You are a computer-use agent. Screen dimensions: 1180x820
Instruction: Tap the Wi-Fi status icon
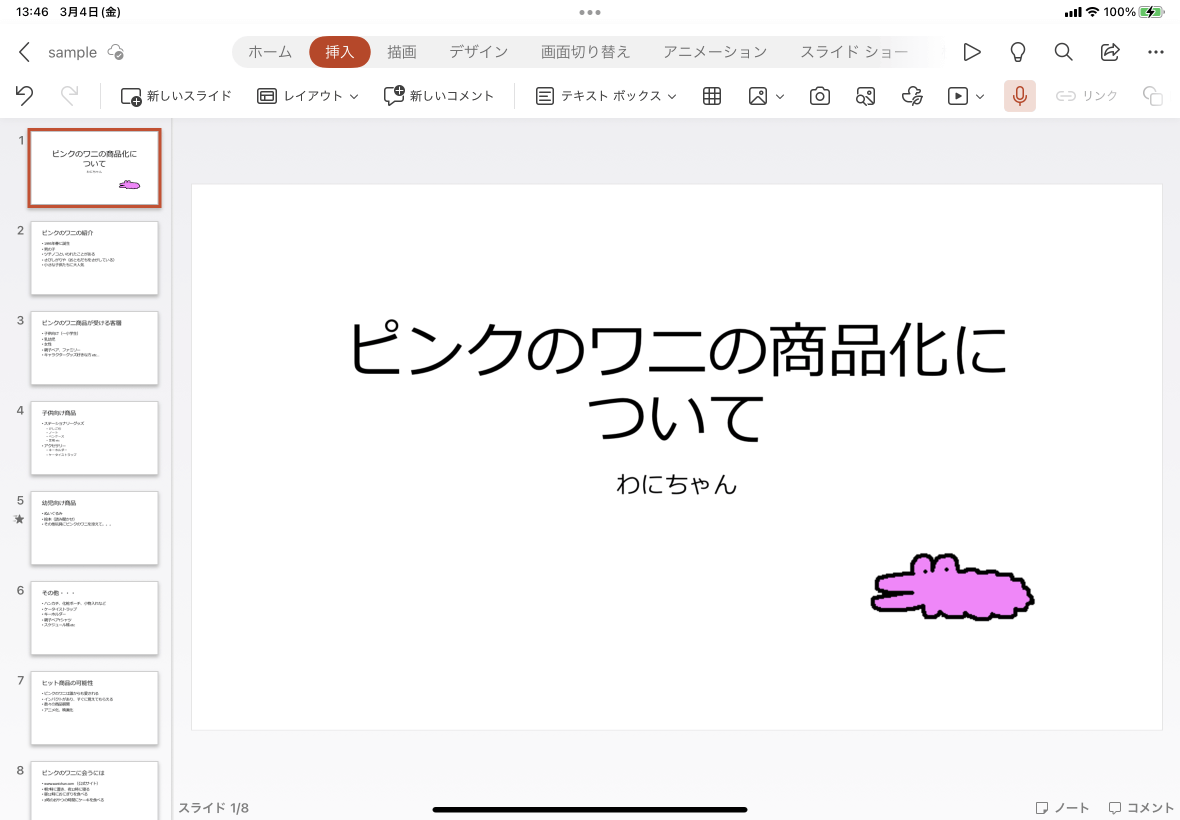click(1092, 12)
